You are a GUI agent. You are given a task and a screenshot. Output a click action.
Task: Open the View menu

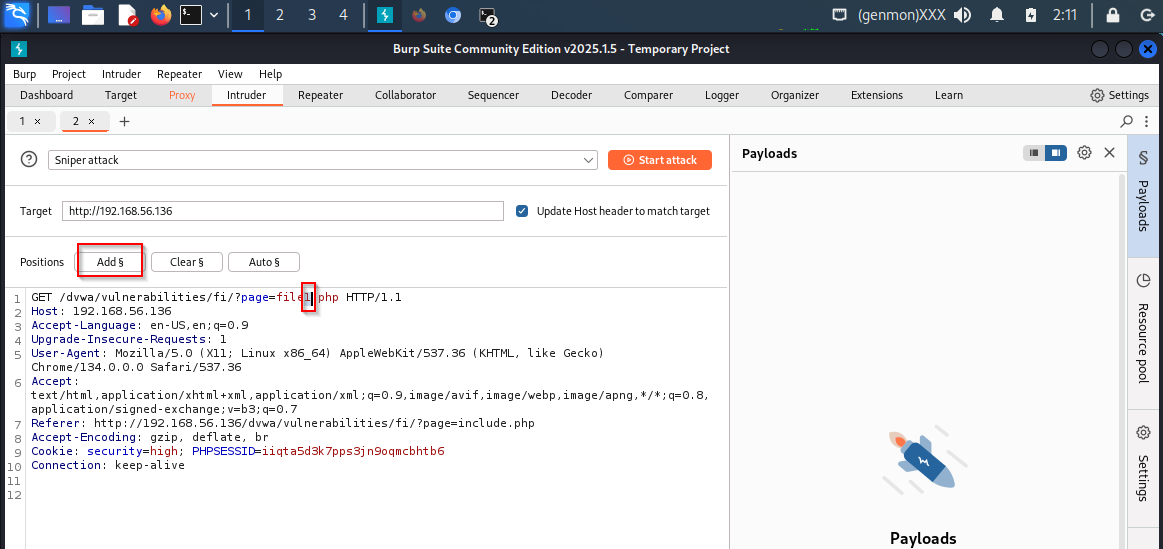tap(230, 74)
